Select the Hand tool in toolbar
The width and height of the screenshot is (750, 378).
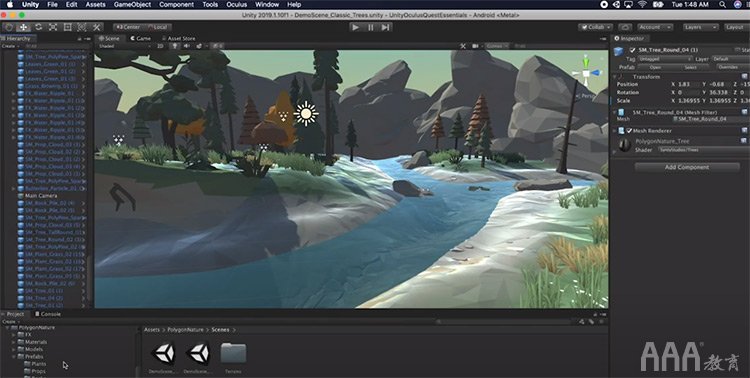click(x=9, y=27)
